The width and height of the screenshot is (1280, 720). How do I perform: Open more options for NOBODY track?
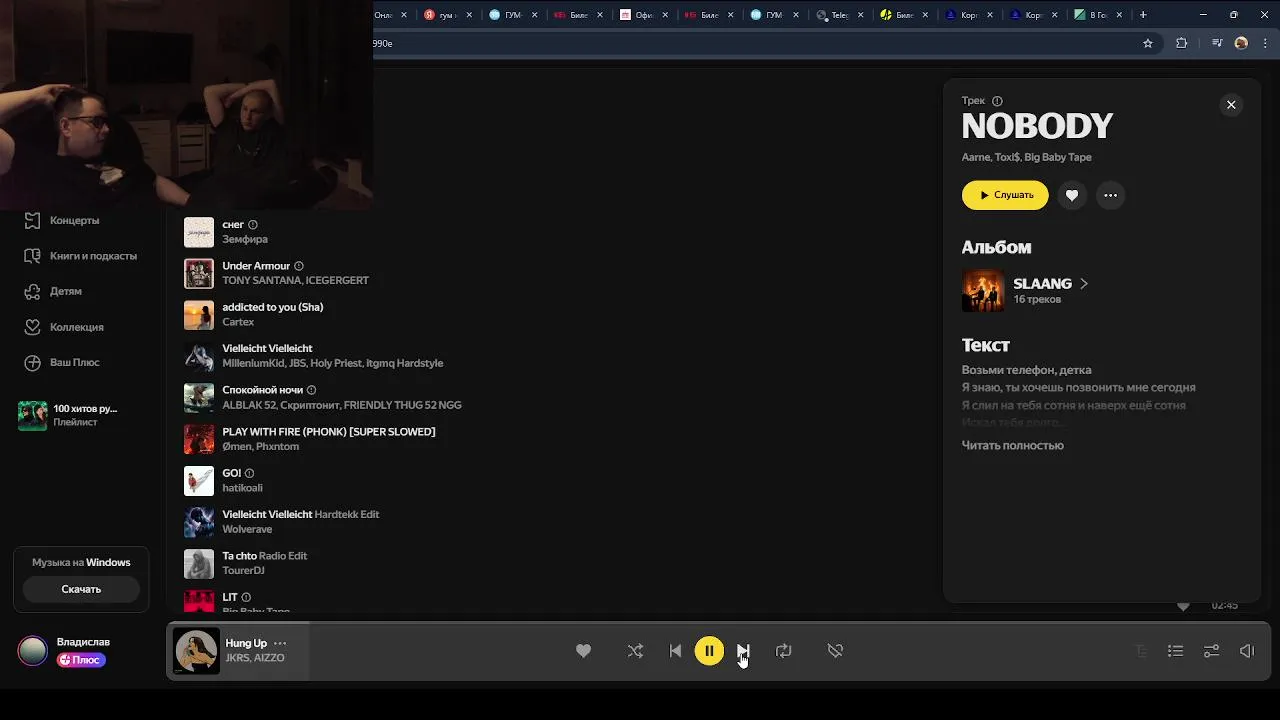[1110, 195]
